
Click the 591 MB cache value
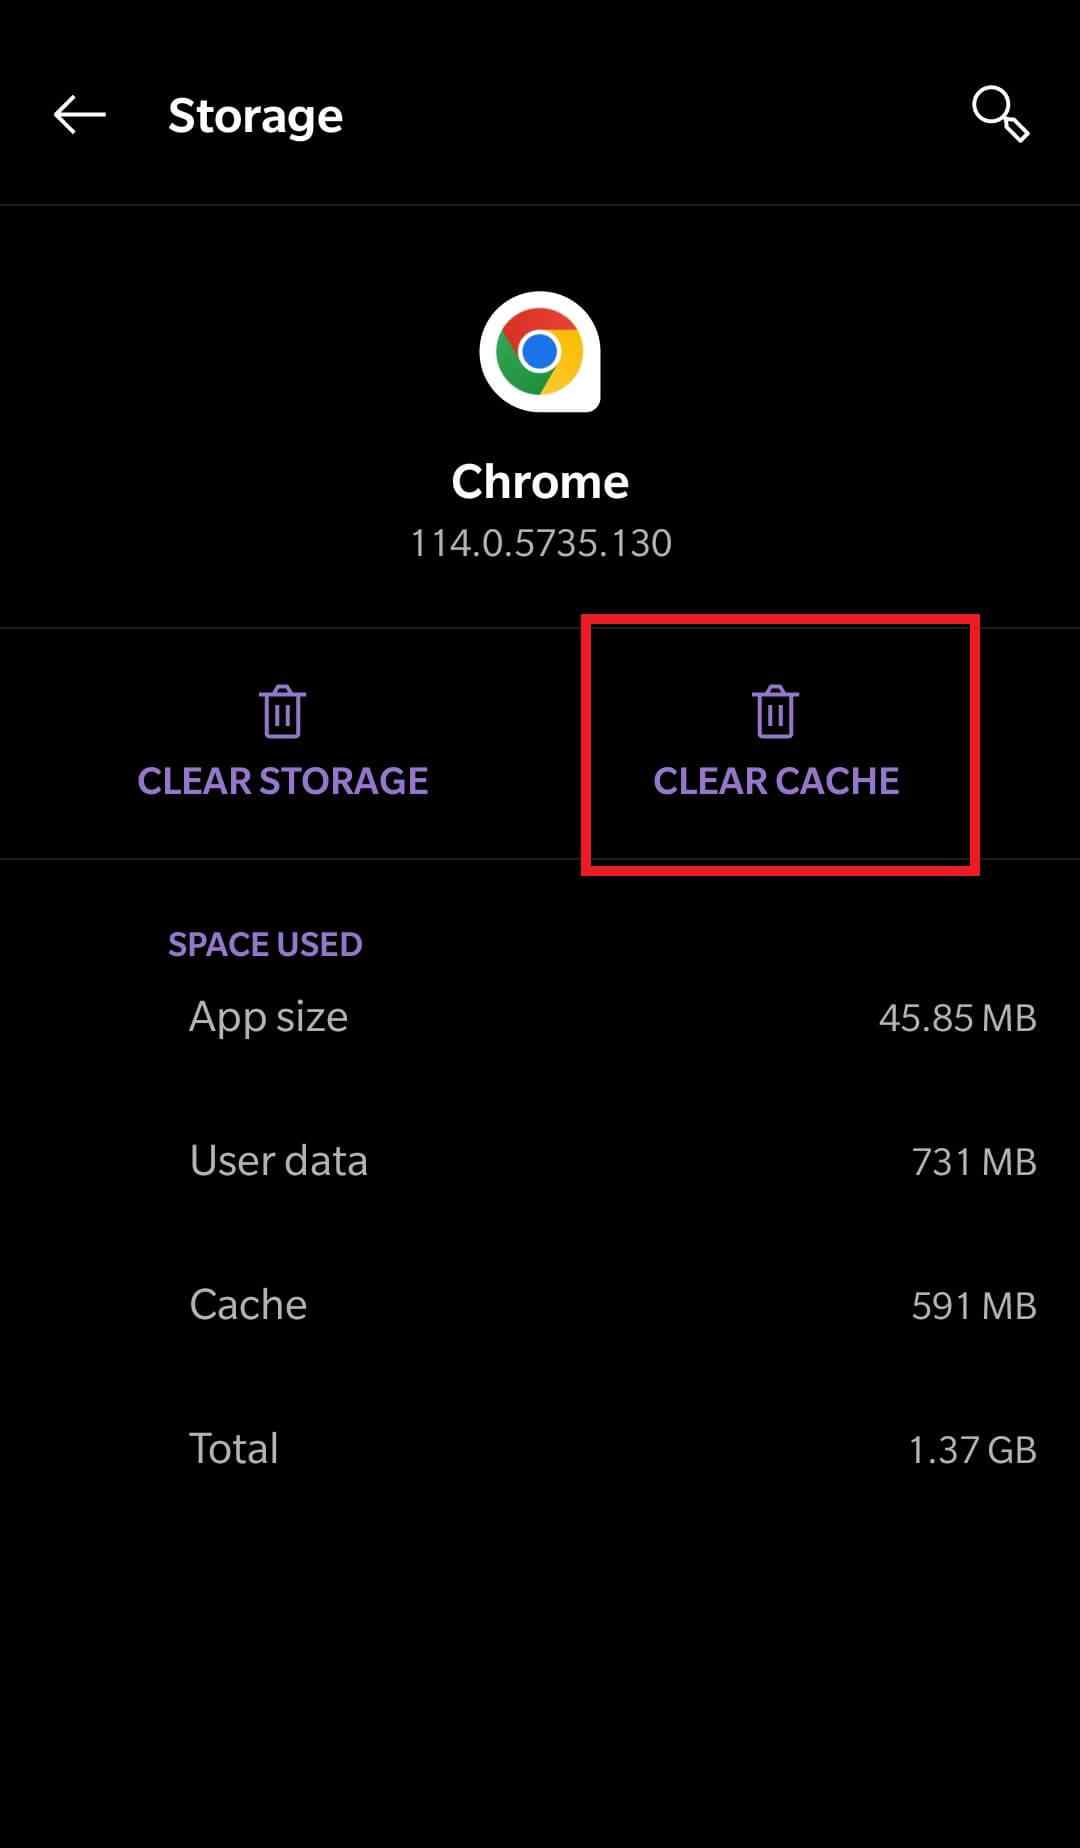pyautogui.click(x=973, y=1304)
